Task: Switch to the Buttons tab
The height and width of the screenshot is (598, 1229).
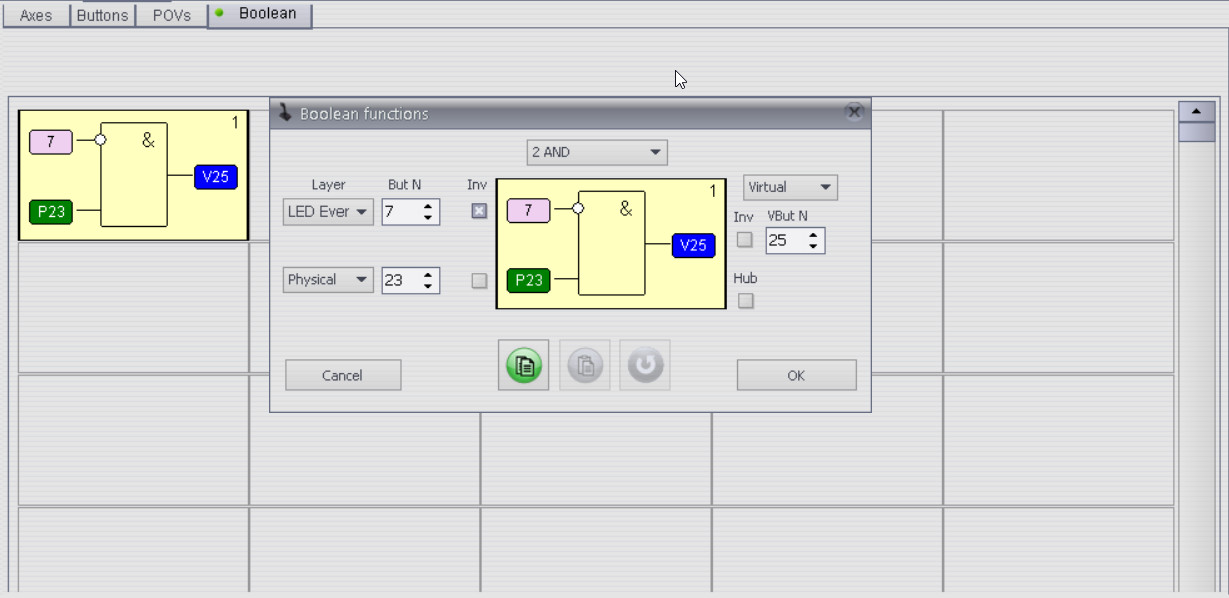Action: 102,16
